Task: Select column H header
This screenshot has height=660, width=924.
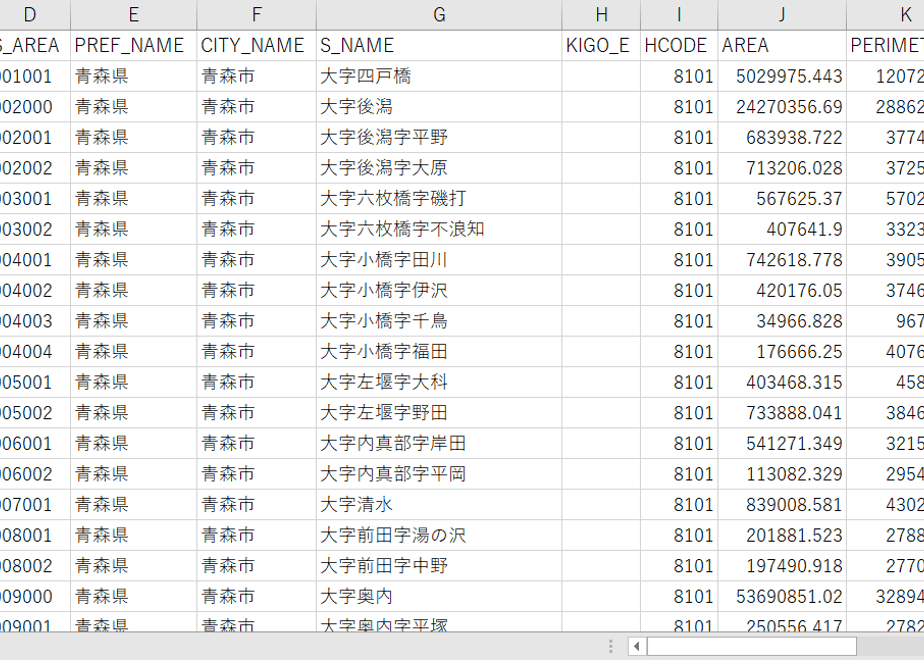Action: [601, 15]
